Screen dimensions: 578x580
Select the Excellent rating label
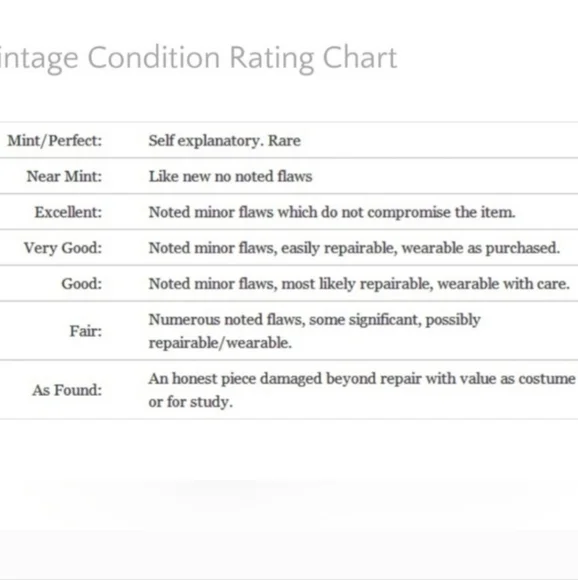pos(68,212)
